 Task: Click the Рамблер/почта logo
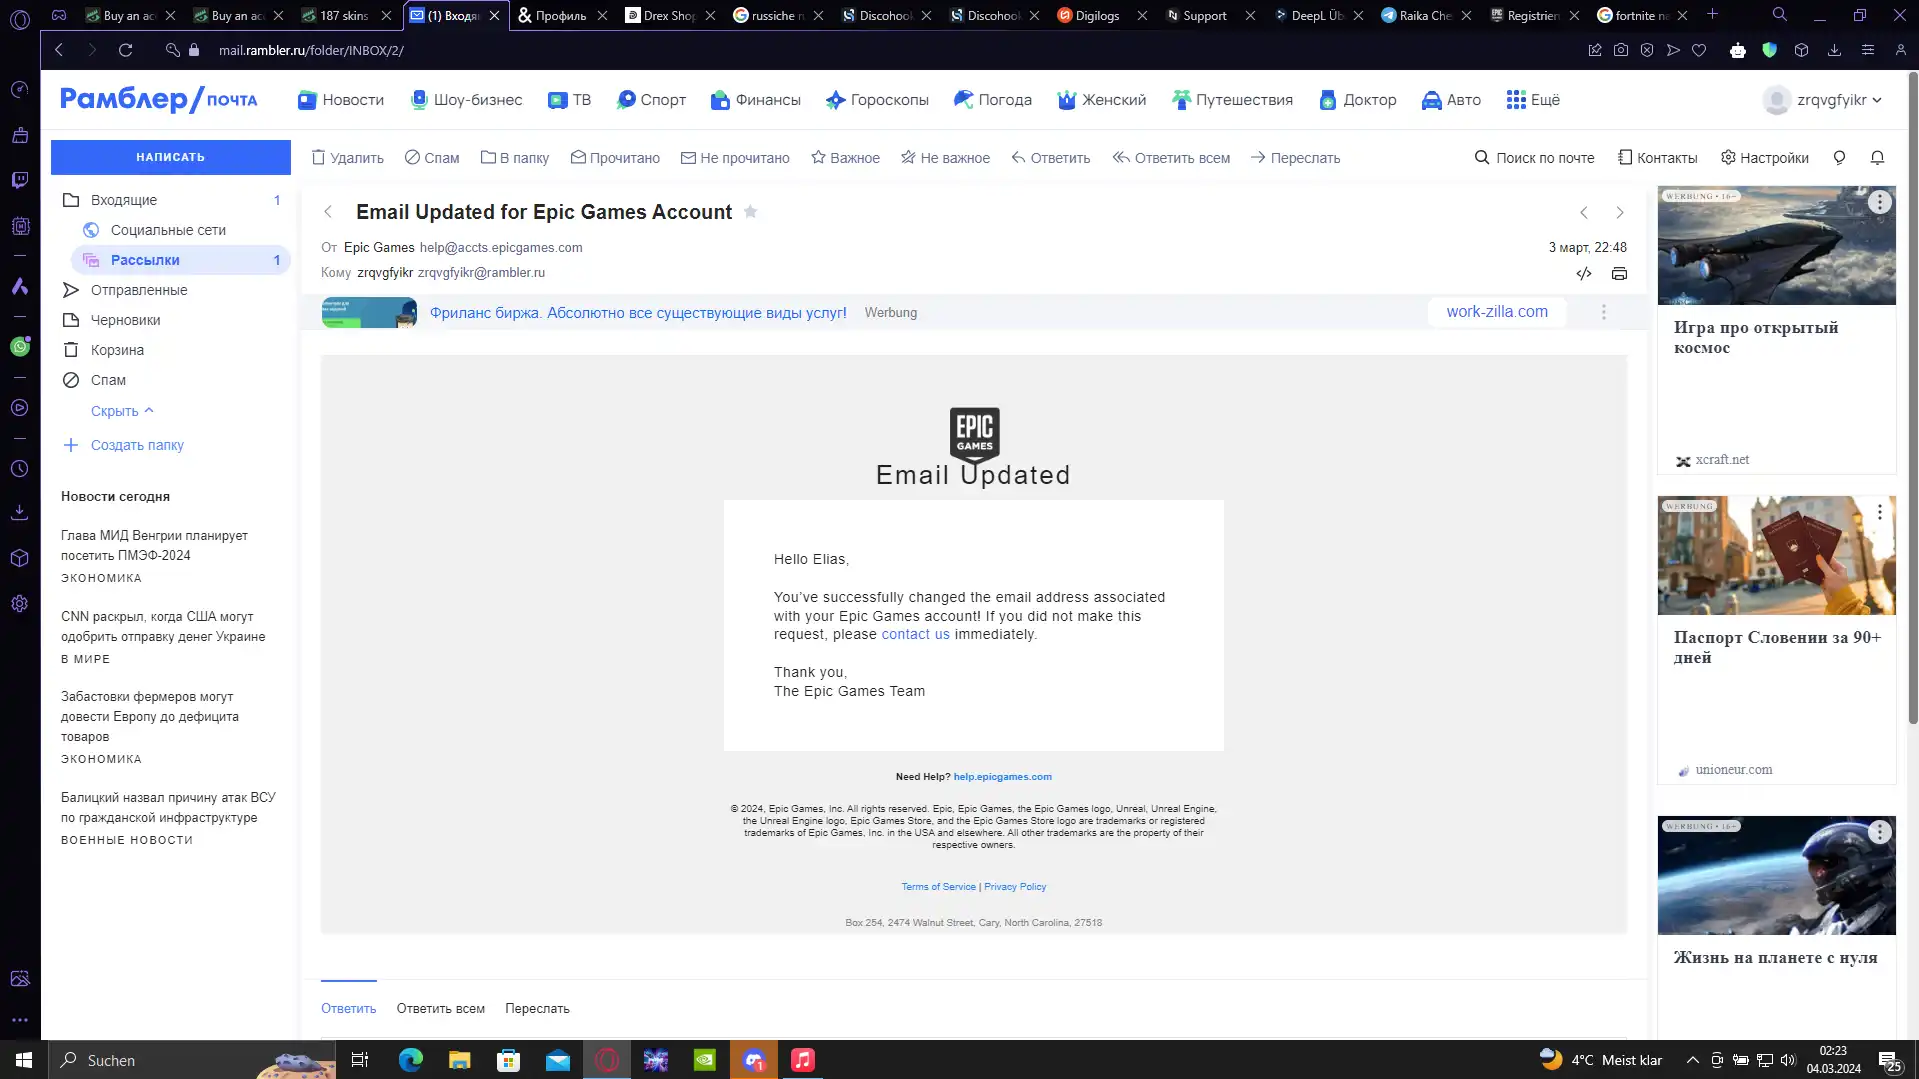pyautogui.click(x=159, y=99)
